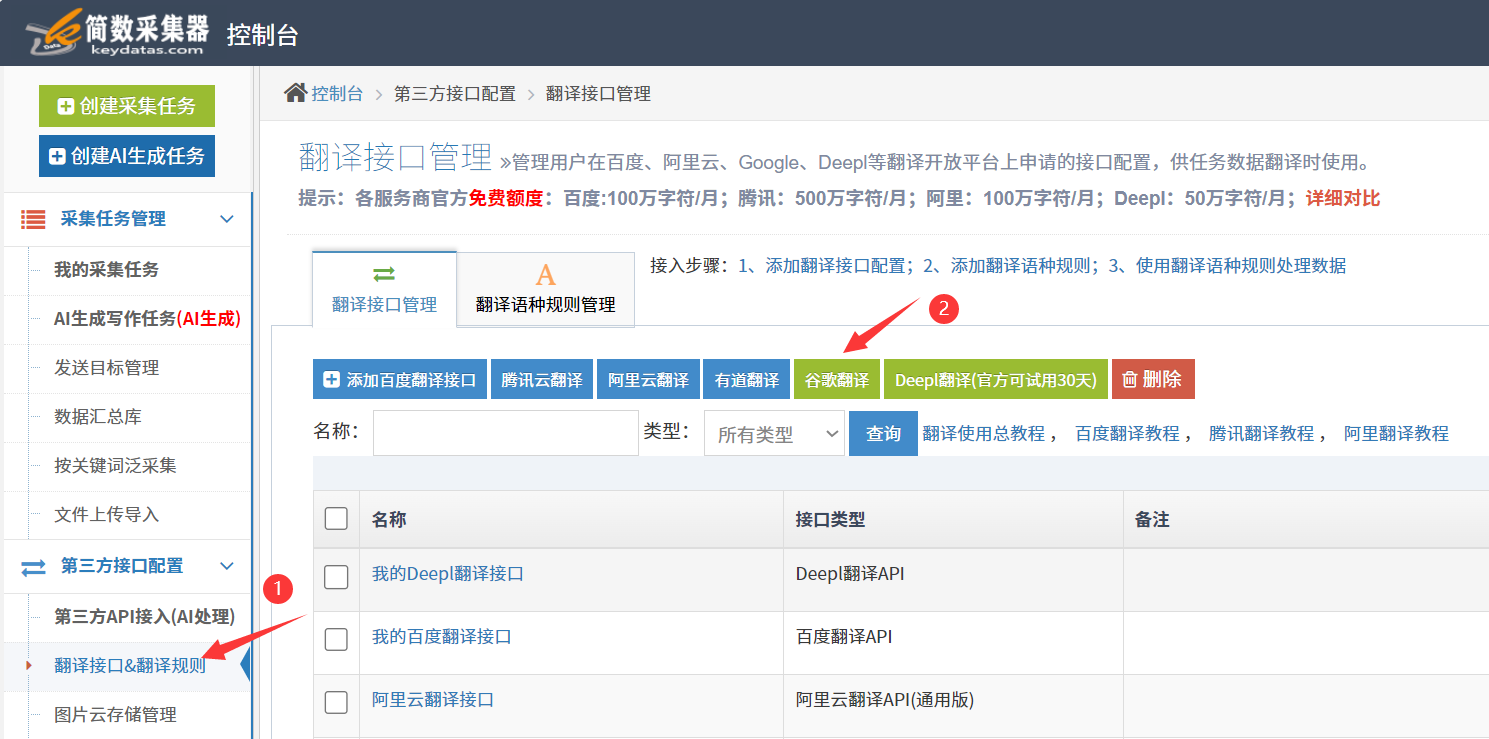Collapse the 第三方接口配置 section chevron
1489x739 pixels.
[227, 567]
